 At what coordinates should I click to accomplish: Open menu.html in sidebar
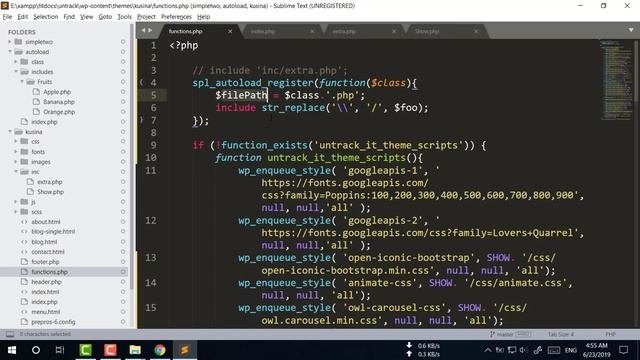click(45, 312)
